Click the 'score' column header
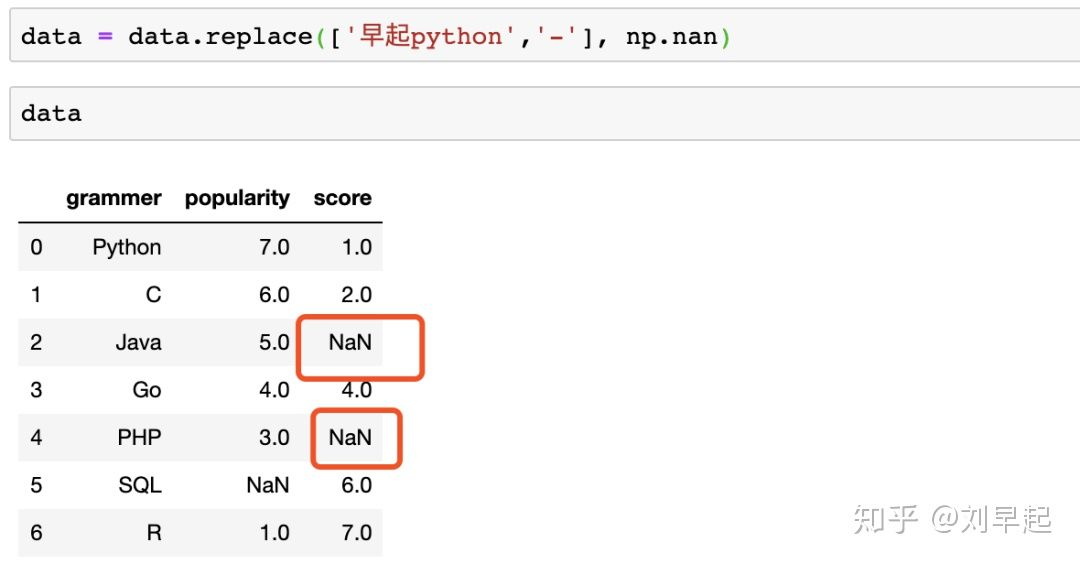The image size is (1080, 564). 342,198
